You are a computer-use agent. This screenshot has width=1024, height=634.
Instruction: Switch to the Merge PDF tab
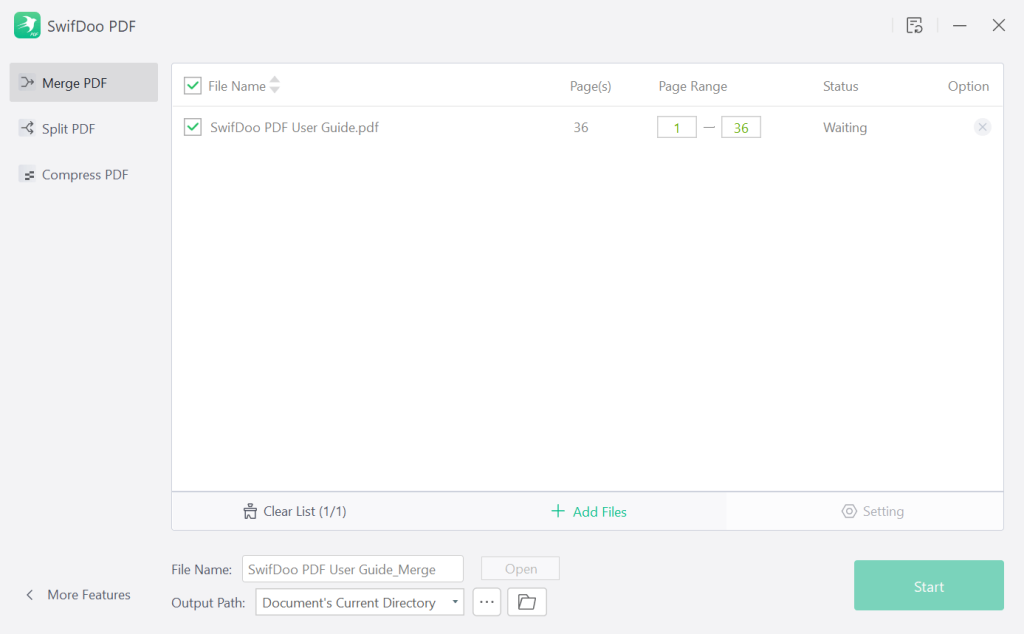point(84,82)
